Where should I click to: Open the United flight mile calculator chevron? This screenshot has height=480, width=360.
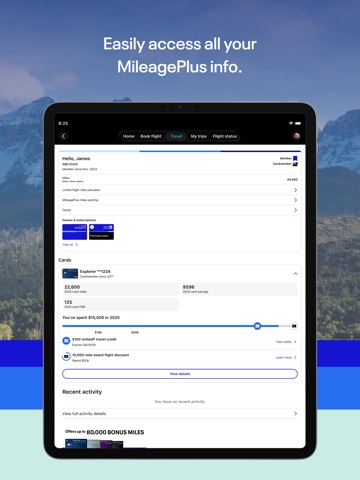[295, 190]
